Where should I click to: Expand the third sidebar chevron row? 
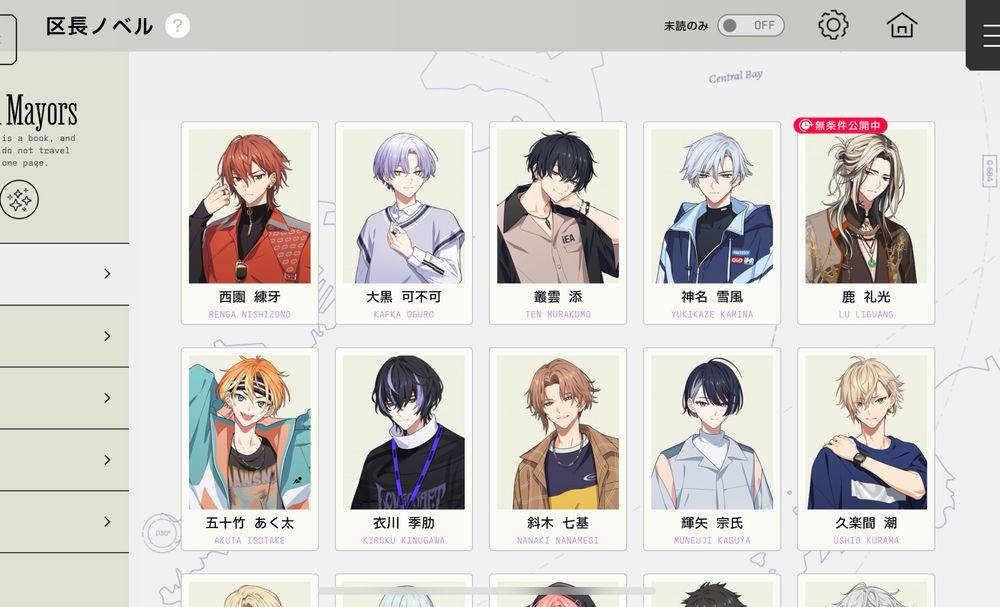point(64,398)
